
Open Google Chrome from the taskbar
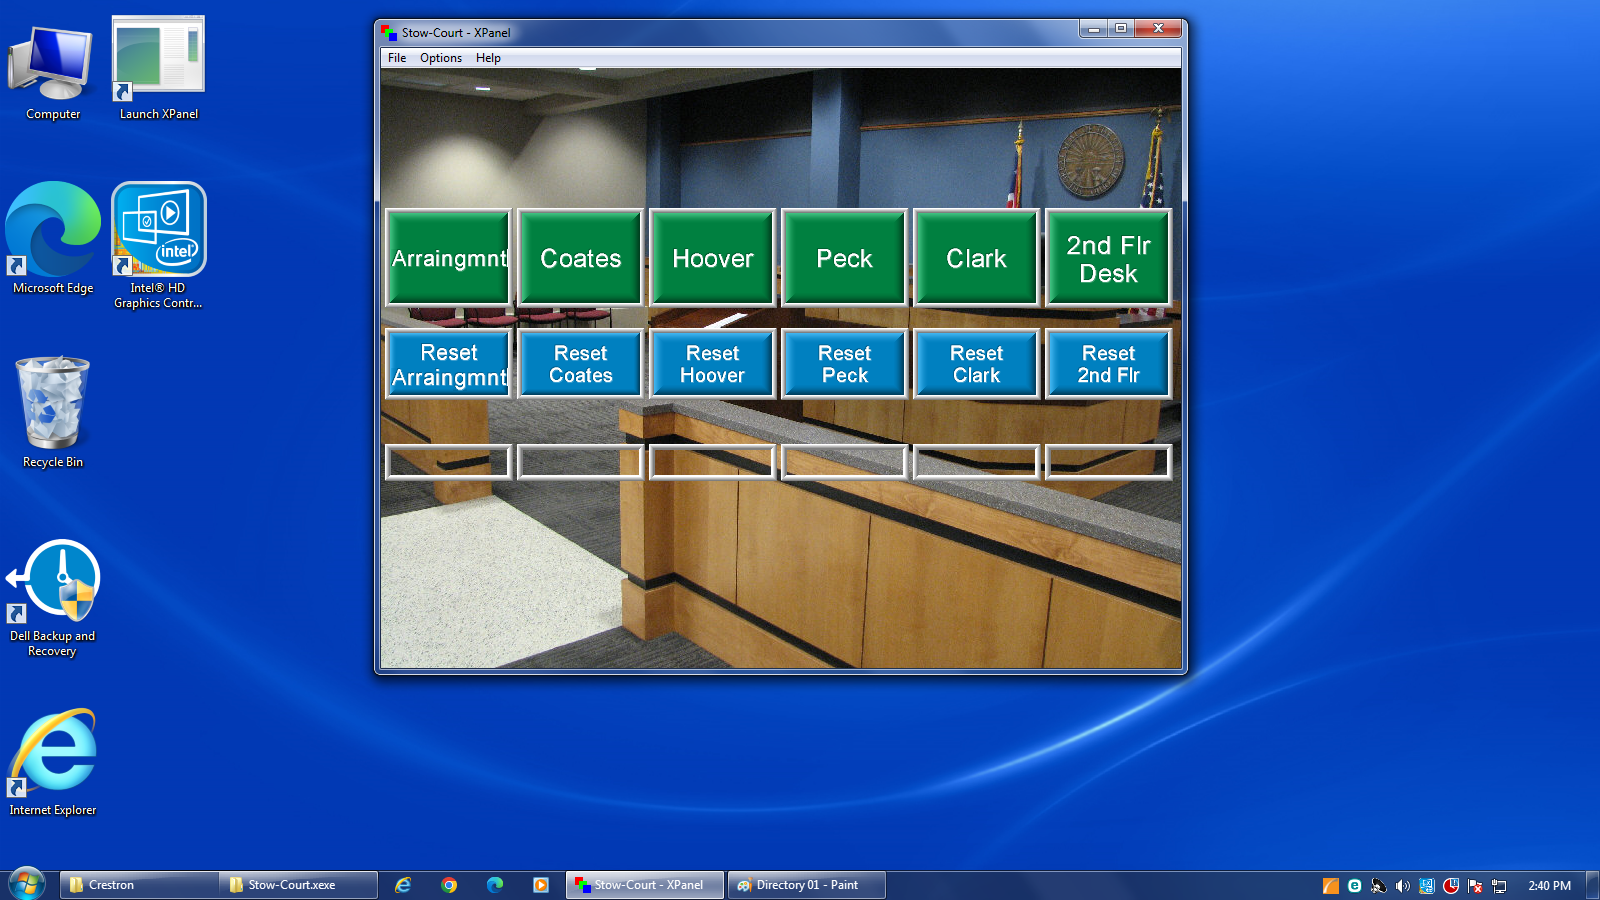pos(449,885)
